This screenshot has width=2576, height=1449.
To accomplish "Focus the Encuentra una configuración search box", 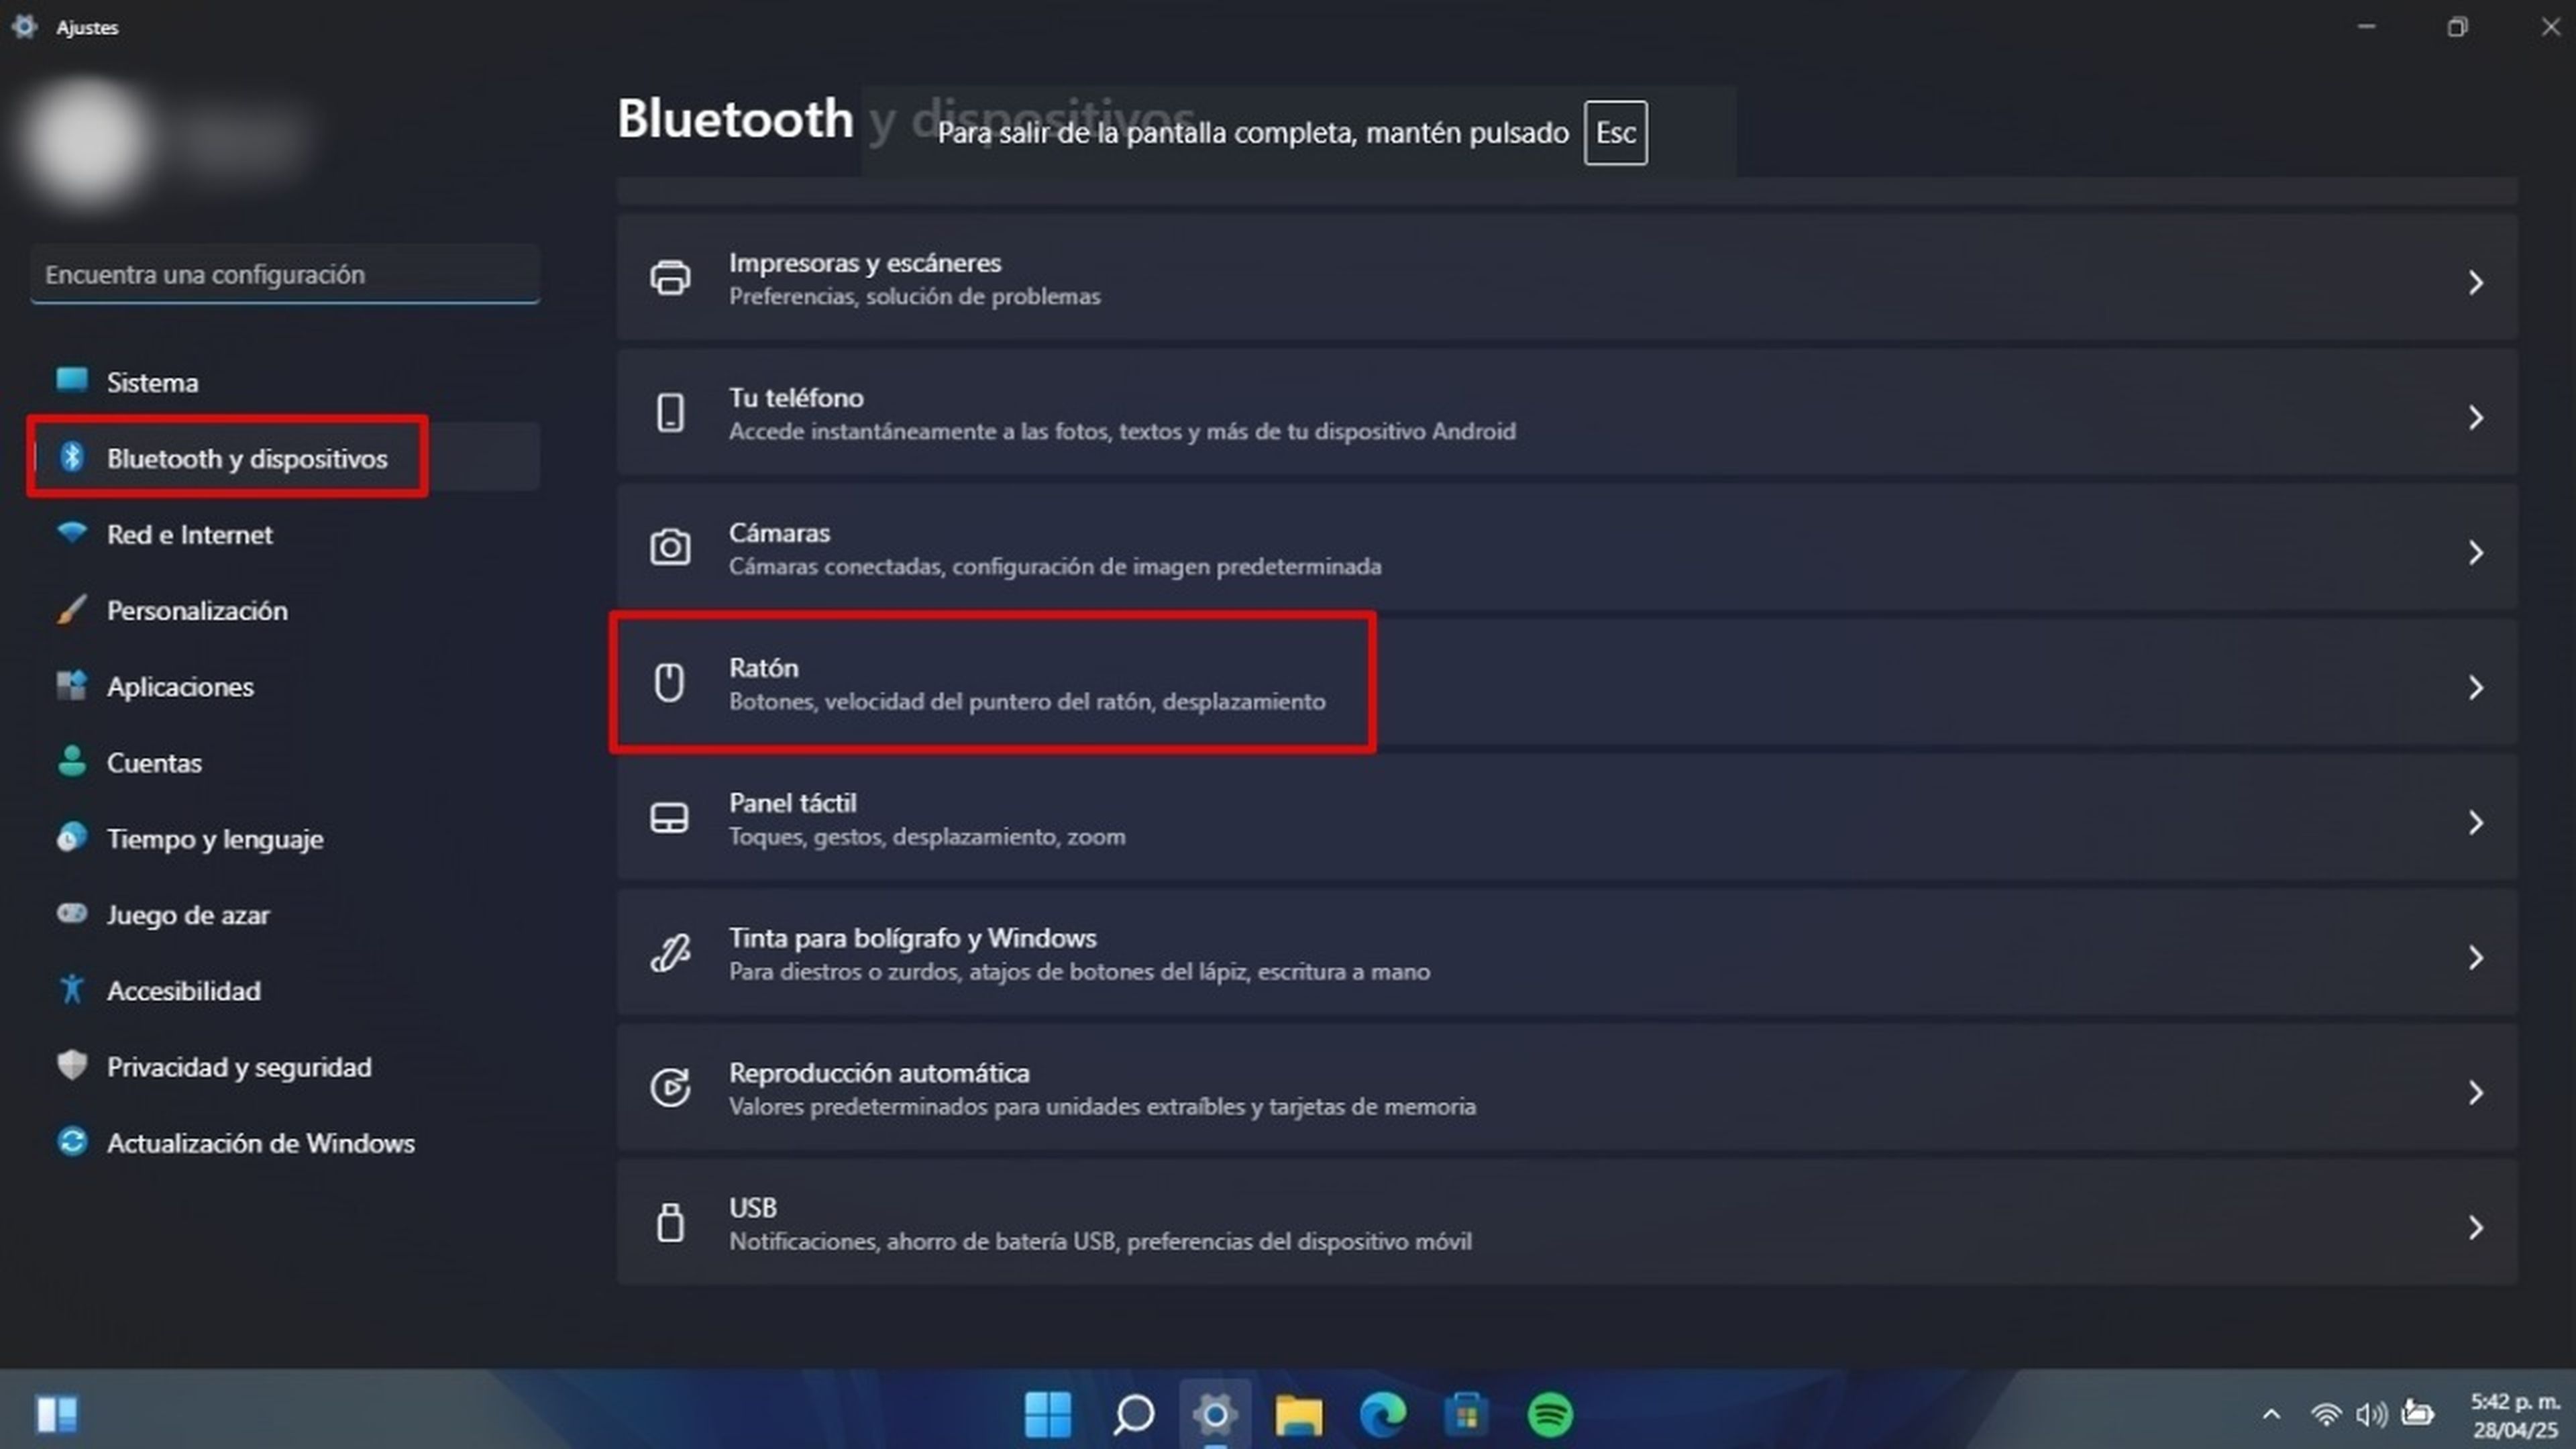I will point(285,274).
